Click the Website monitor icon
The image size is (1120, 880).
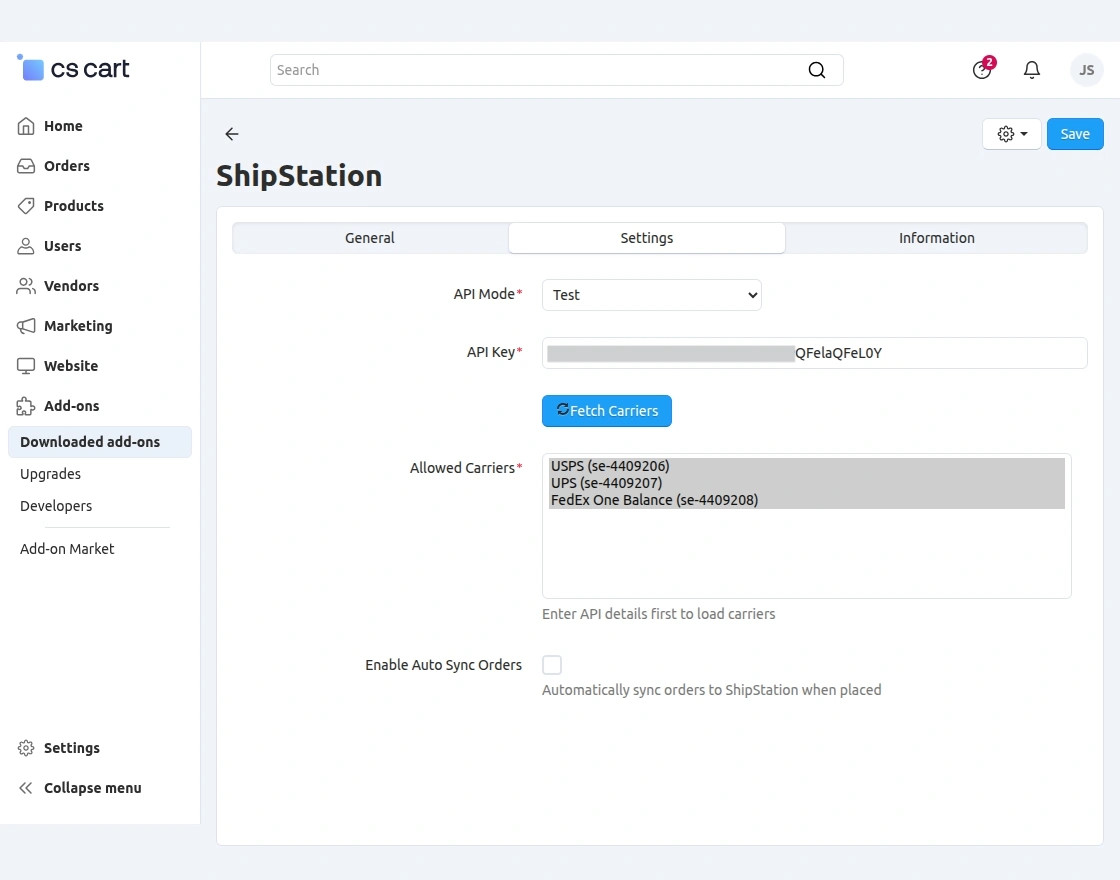pos(26,366)
